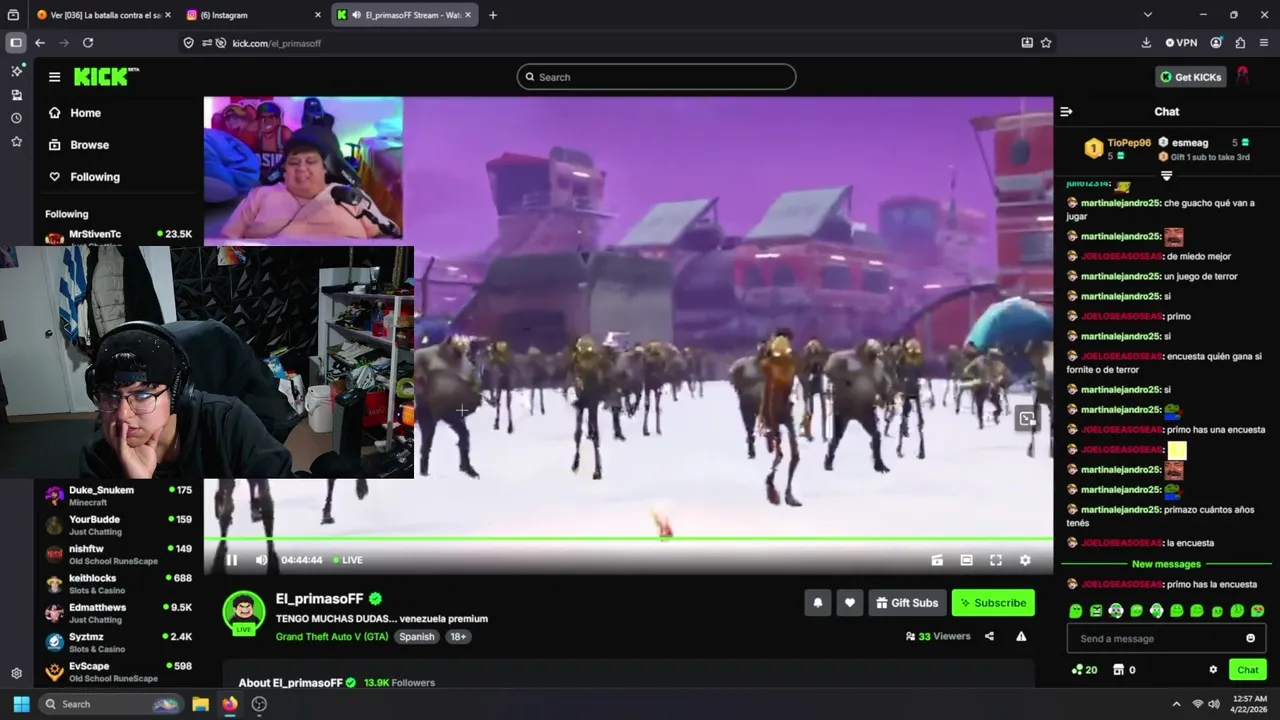The image size is (1280, 720).
Task: Open browser extensions puzzle icon
Action: click(x=1240, y=43)
